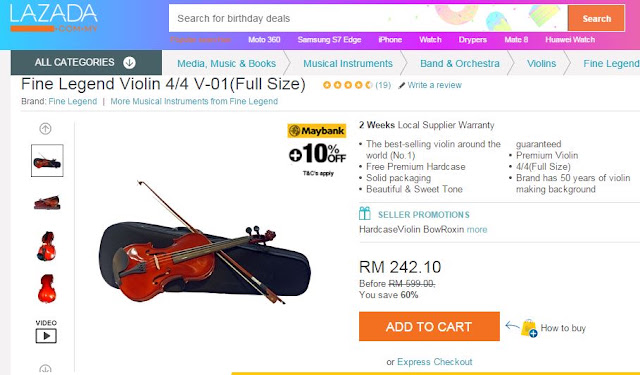The width and height of the screenshot is (640, 375).
Task: Click the orange Search button
Action: [x=596, y=18]
